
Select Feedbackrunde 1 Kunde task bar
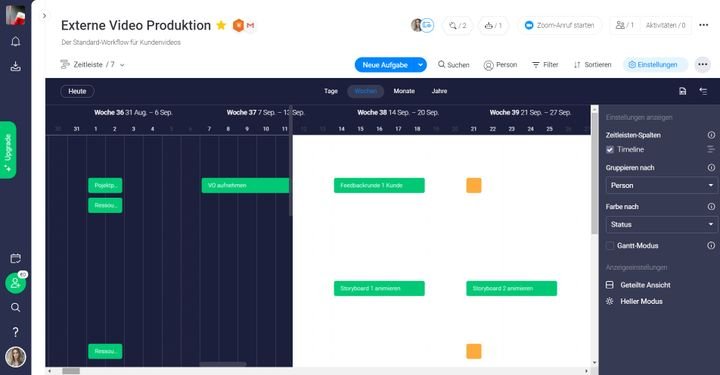tap(379, 185)
